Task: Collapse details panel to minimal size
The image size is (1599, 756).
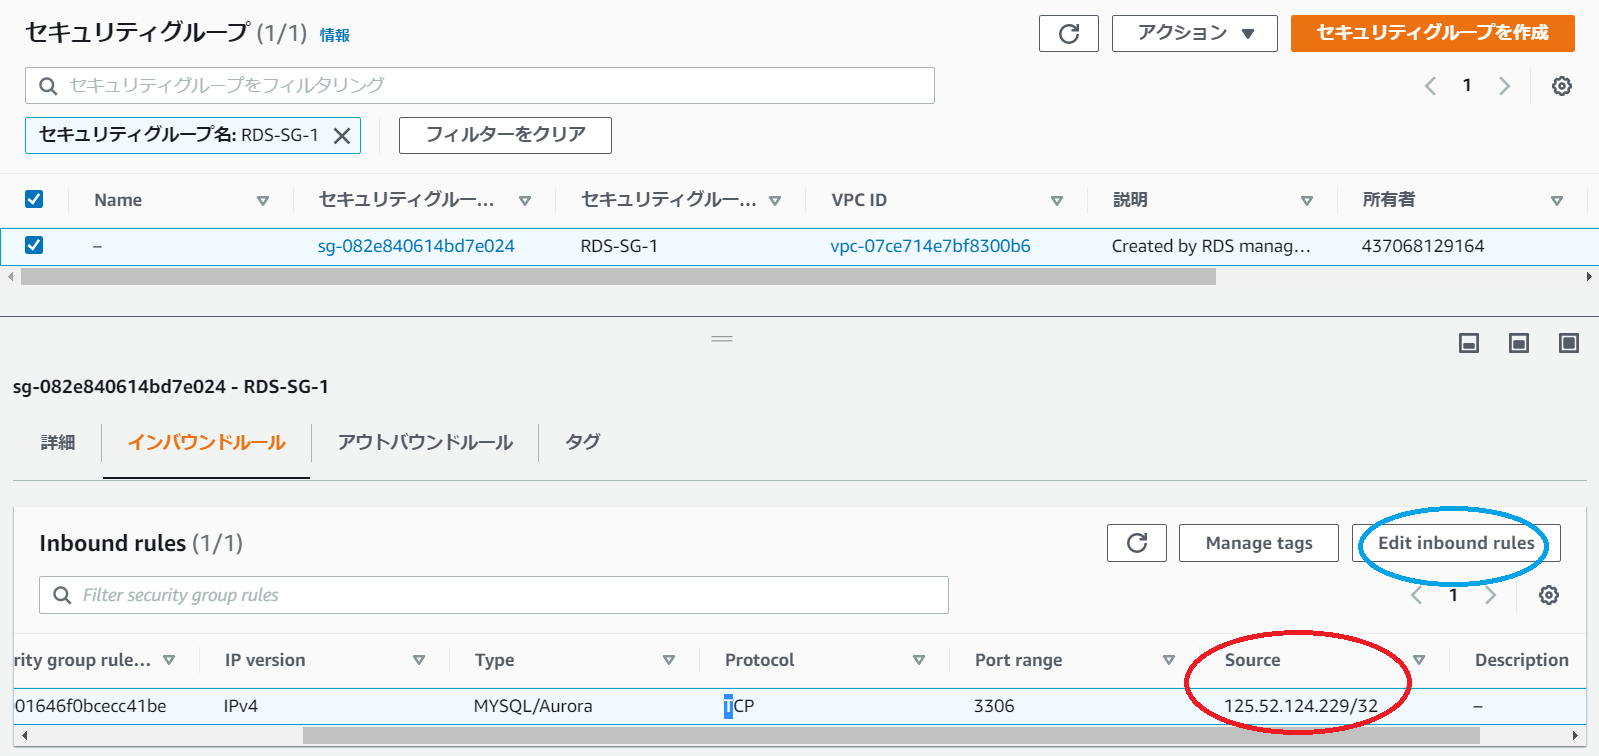Action: [x=1469, y=344]
